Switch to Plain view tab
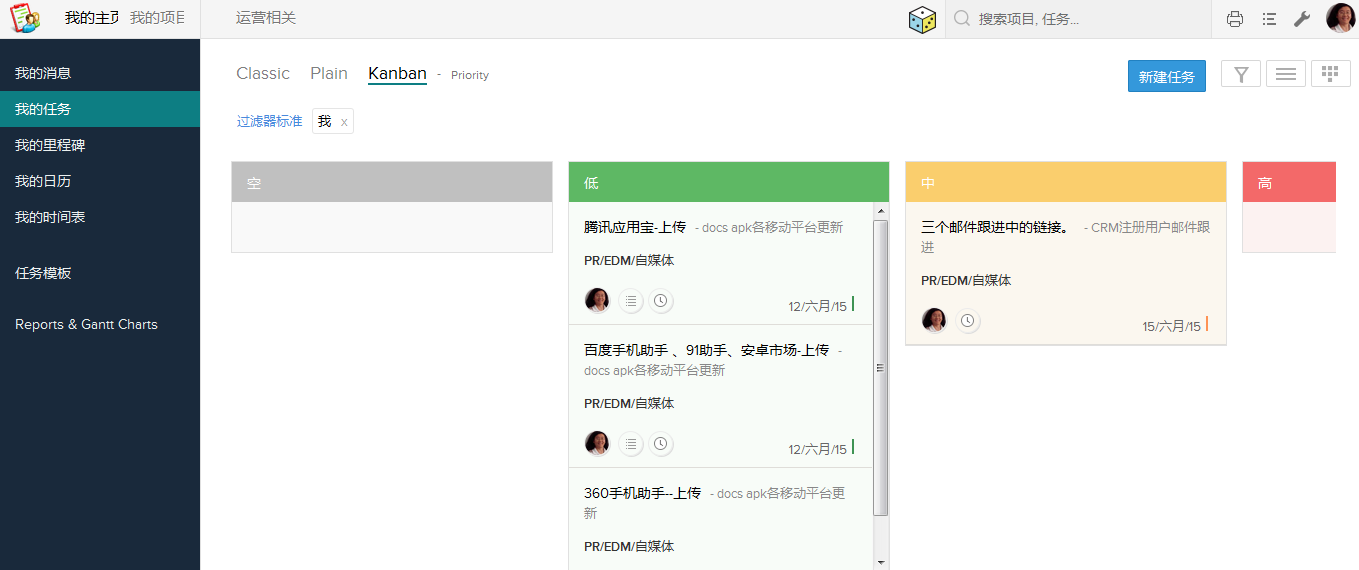Image resolution: width=1359 pixels, height=570 pixels. [329, 73]
